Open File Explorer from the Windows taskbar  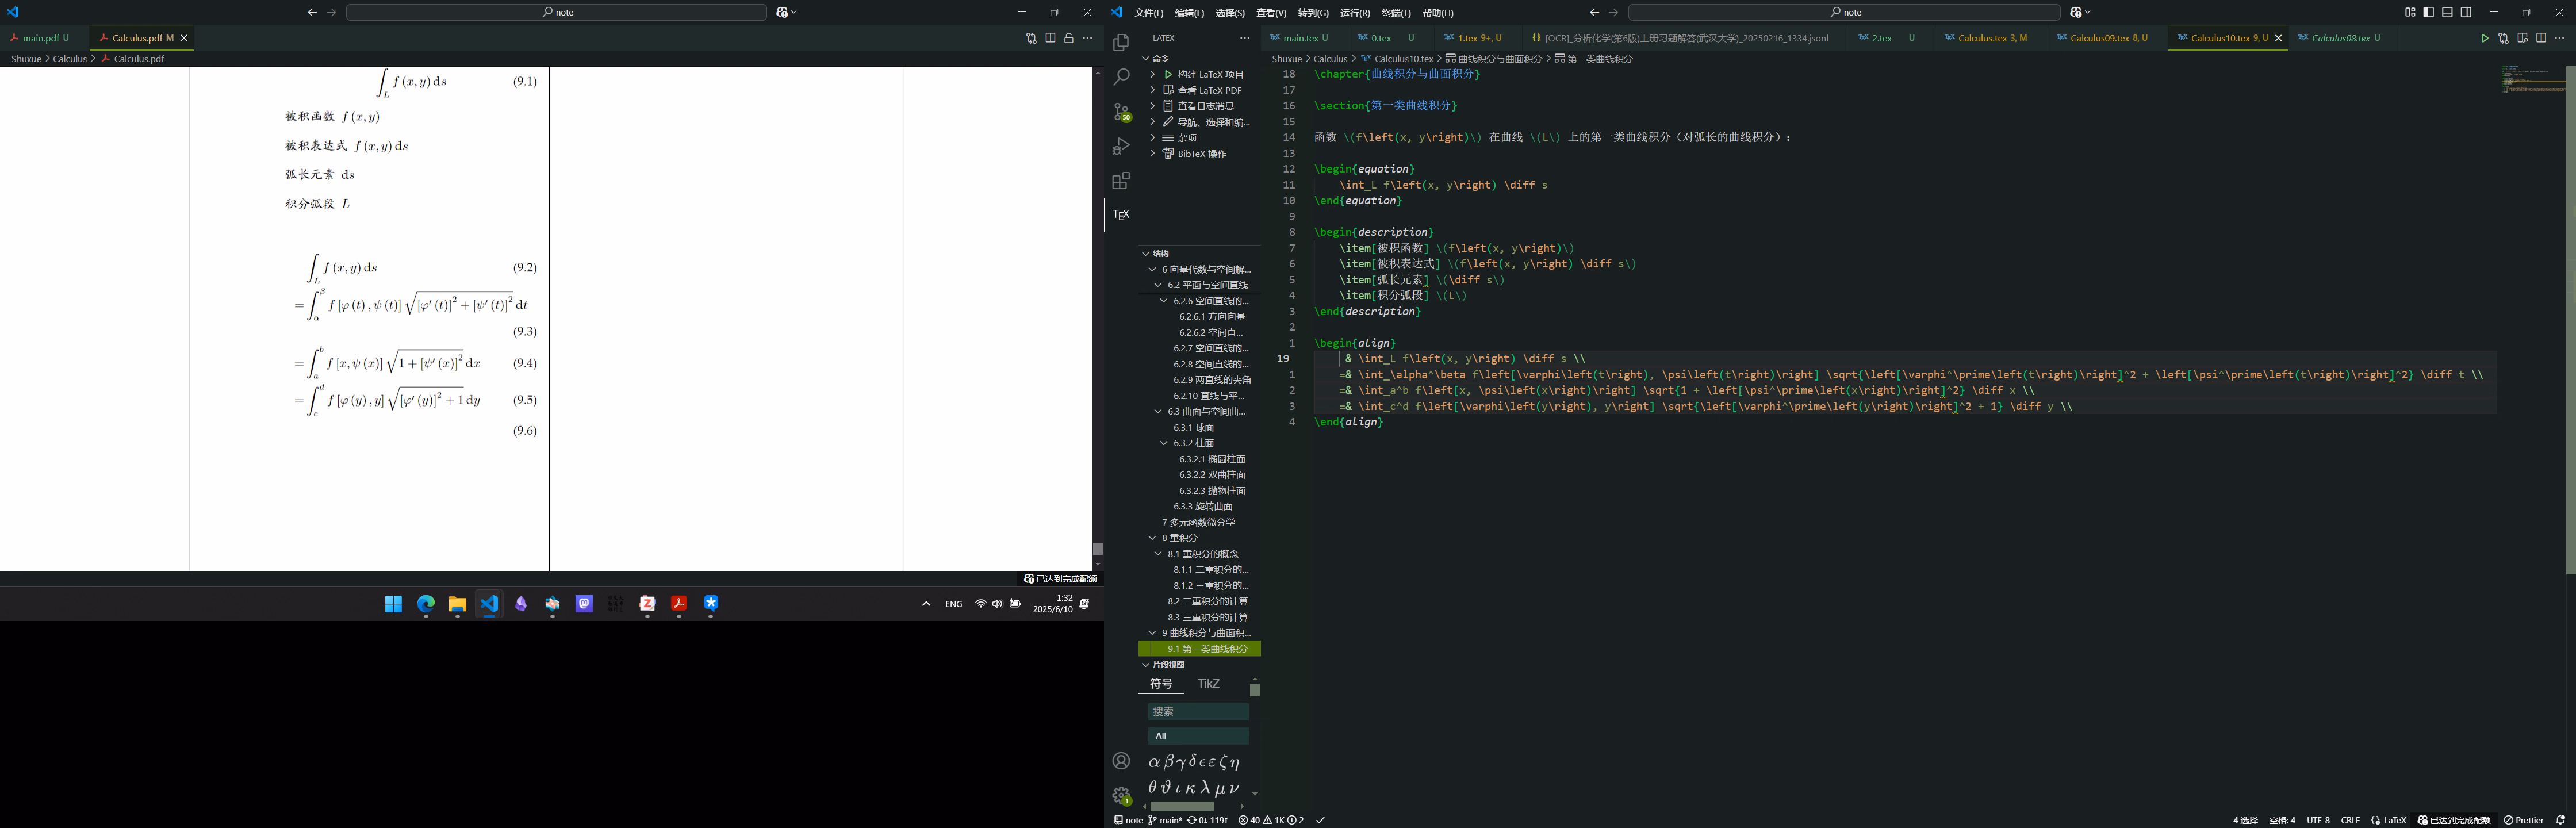(x=457, y=604)
